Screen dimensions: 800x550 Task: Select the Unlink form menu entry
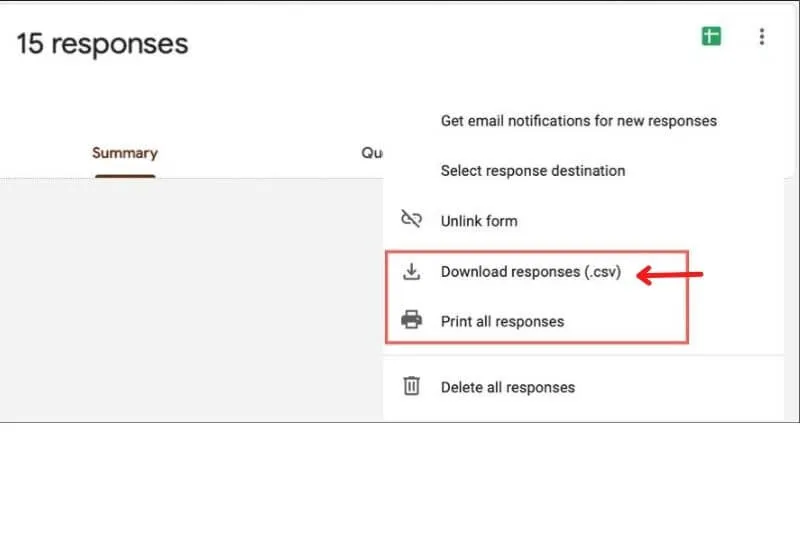coord(478,220)
